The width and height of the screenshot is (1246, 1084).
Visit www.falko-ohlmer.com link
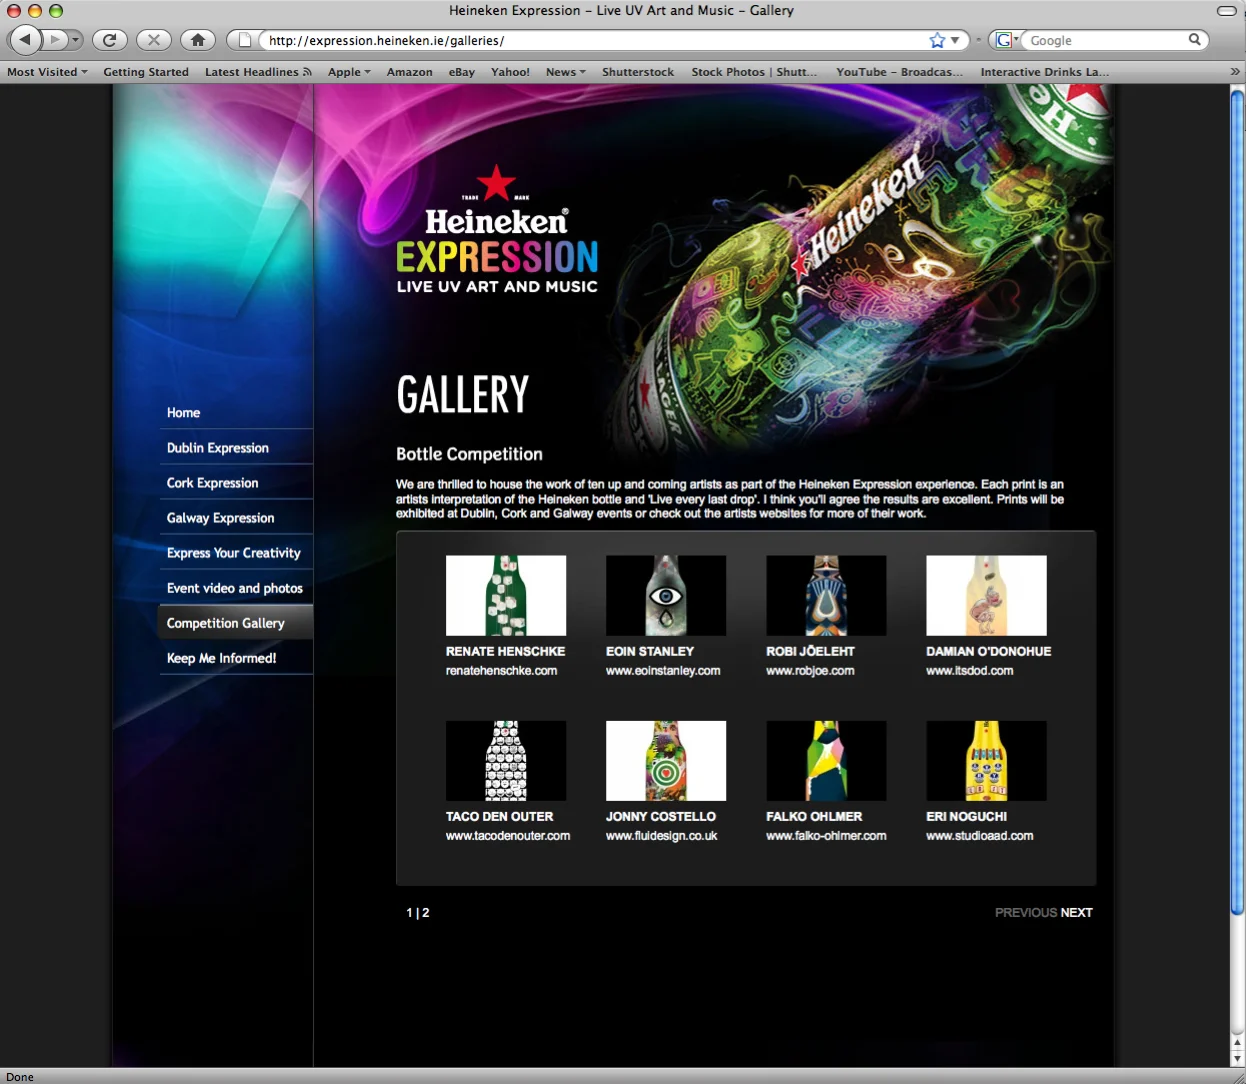pos(826,836)
